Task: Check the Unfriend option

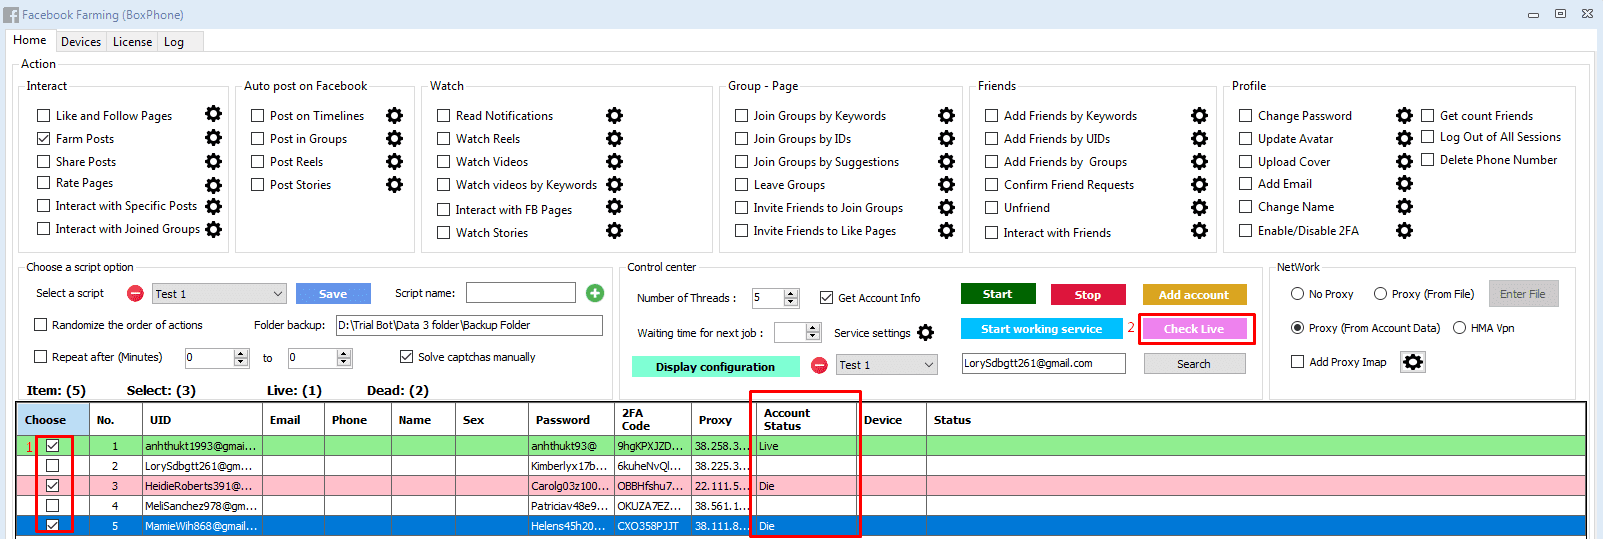Action: point(991,208)
